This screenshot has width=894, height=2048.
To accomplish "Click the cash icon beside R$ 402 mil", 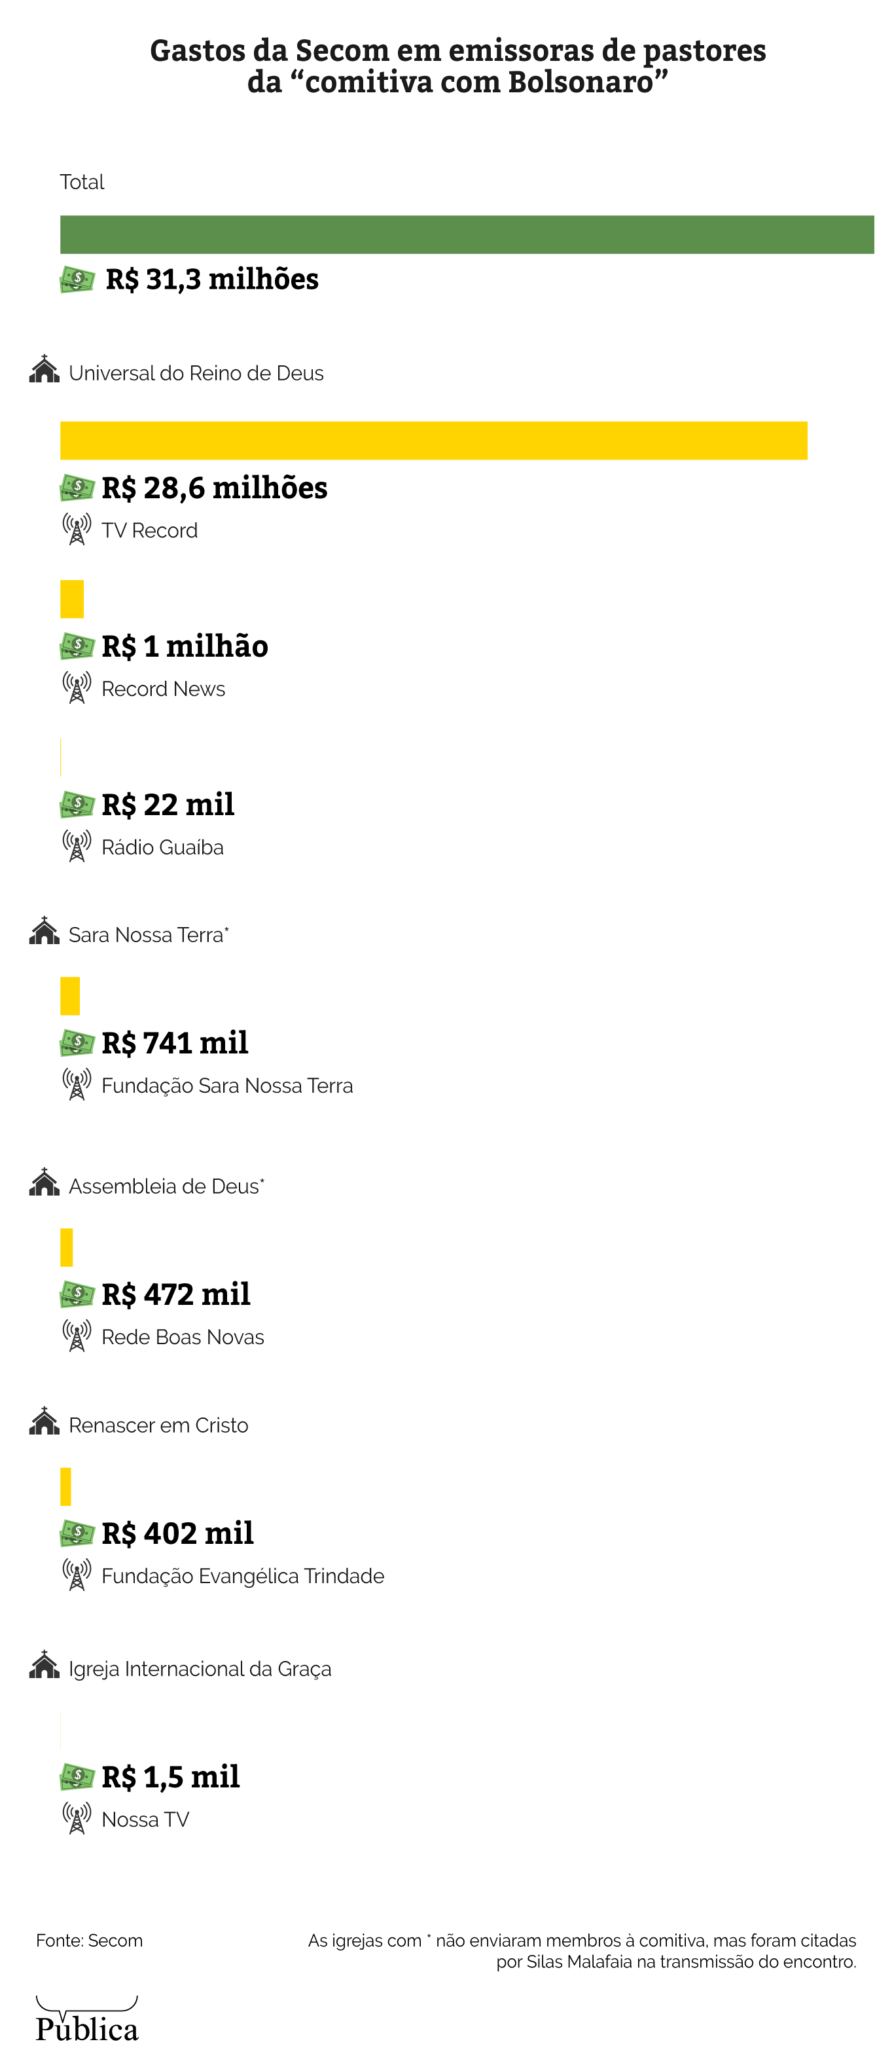I will [x=77, y=1532].
